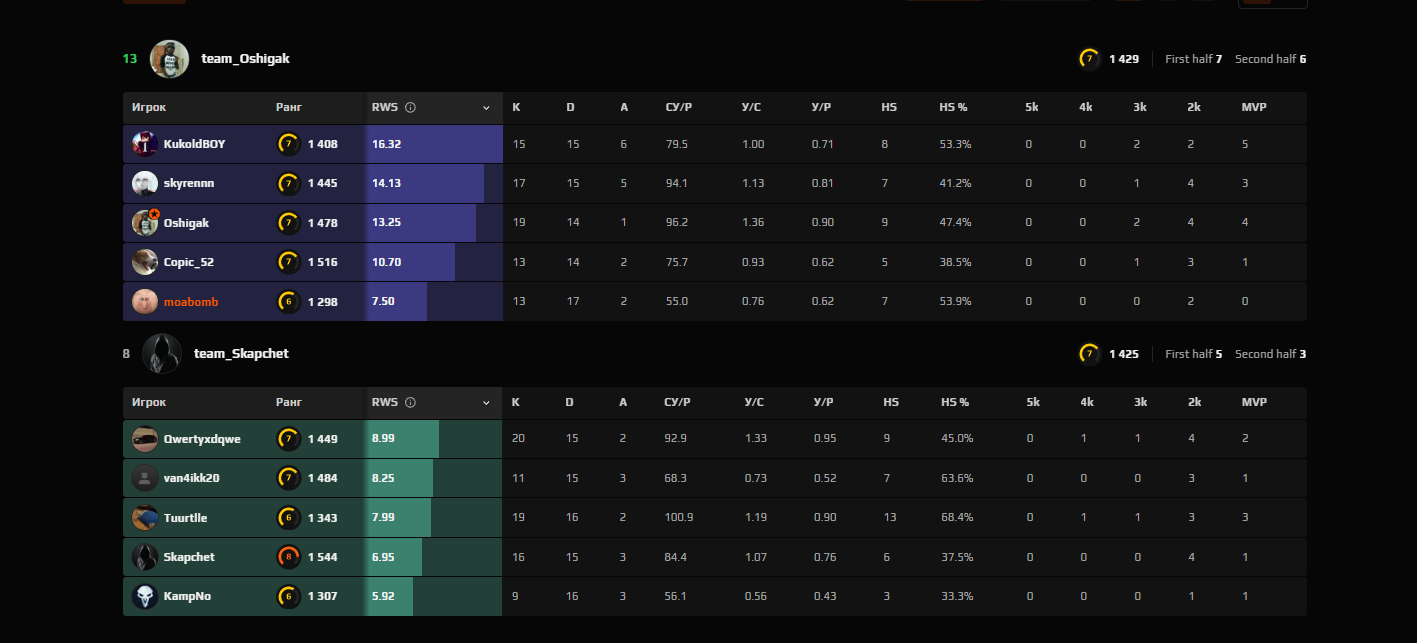Click RWS info icon in team_Skapchet table

(x=410, y=402)
